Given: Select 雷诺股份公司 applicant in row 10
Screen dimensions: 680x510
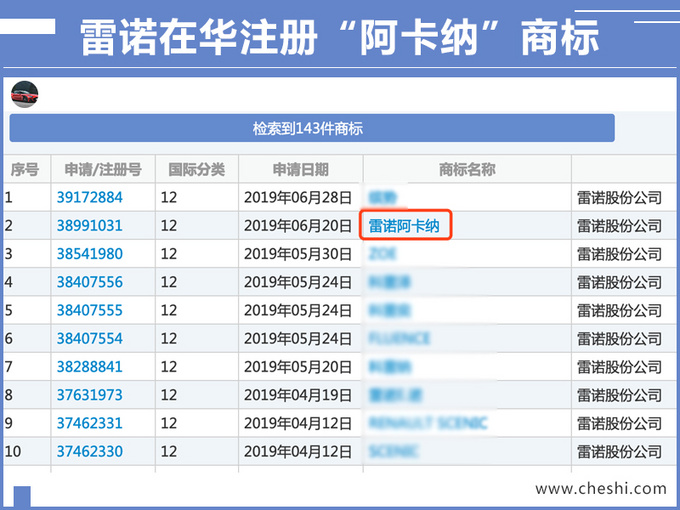Looking at the screenshot, I should pos(619,451).
